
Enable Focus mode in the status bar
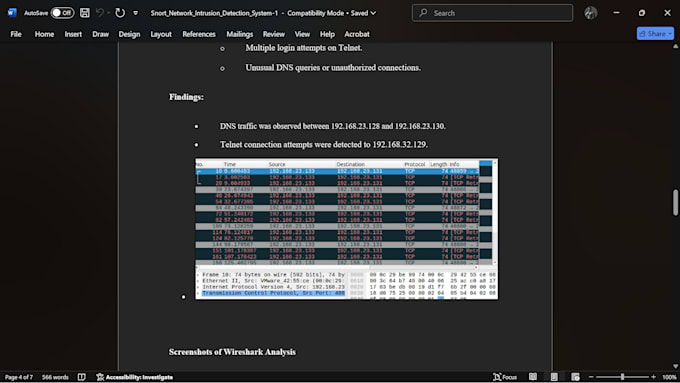[x=505, y=377]
